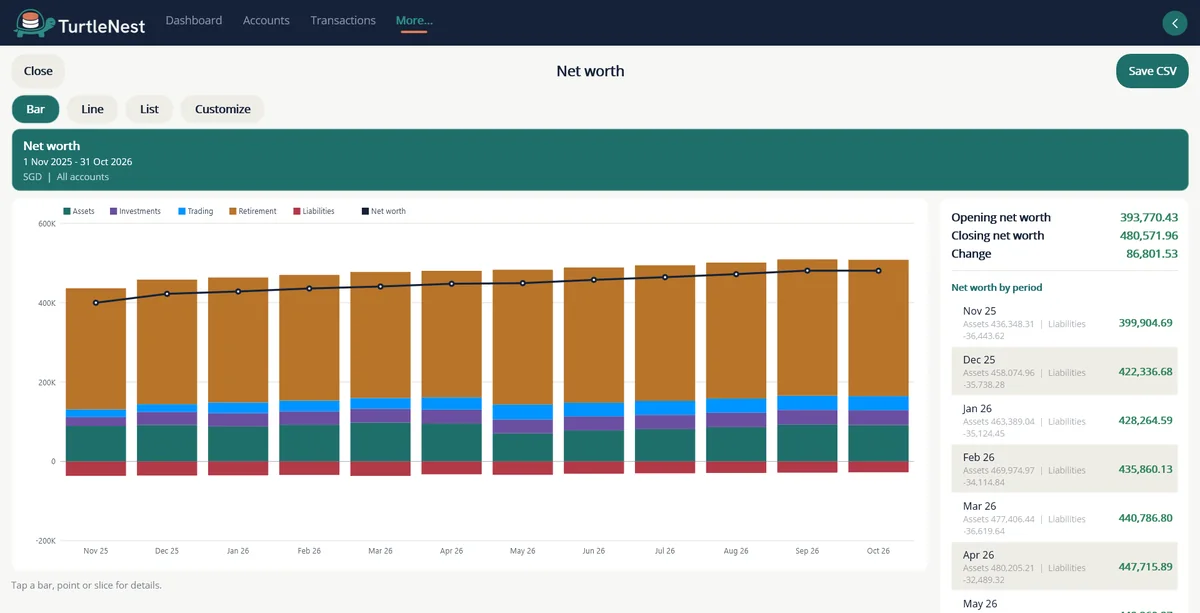Click the TurtleNest turtle logo
Viewport: 1200px width, 613px height.
click(x=33, y=22)
